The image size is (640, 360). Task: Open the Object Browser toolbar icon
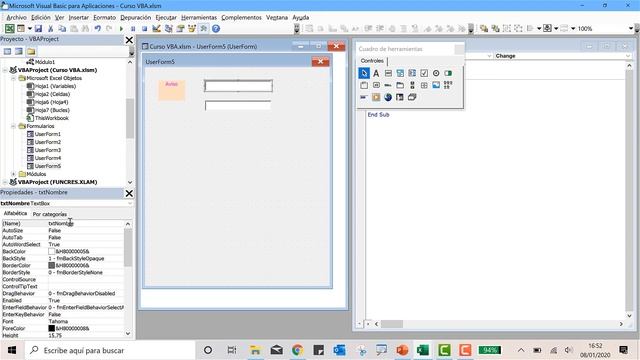tap(192, 29)
